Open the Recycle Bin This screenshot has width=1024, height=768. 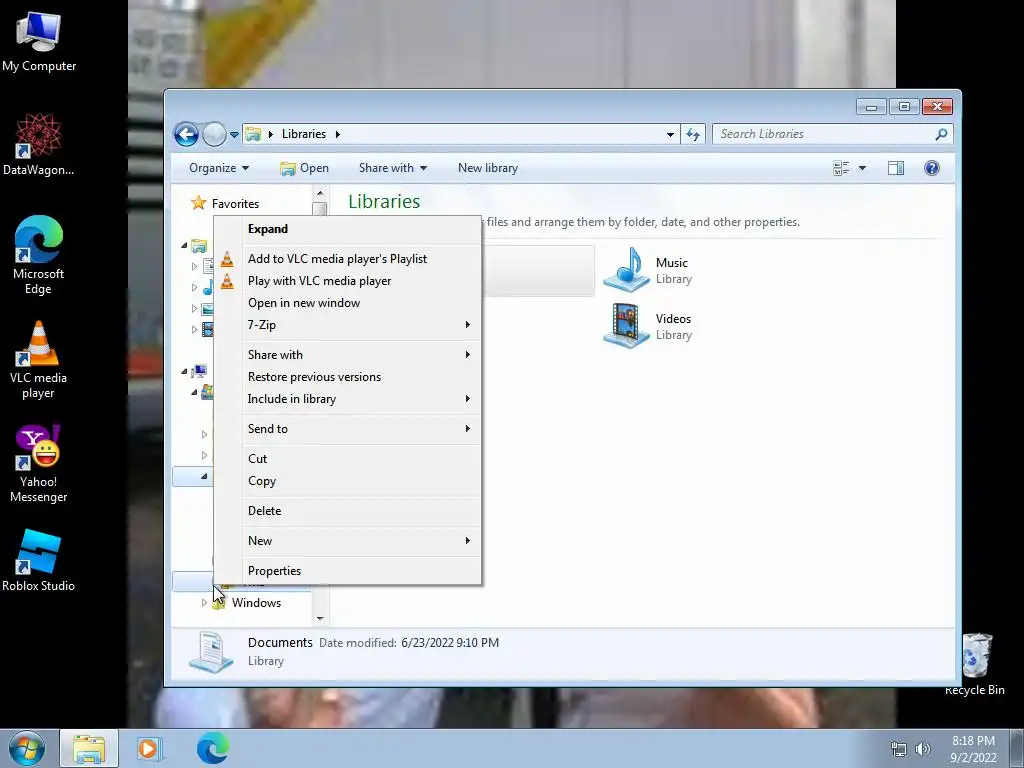[x=975, y=664]
